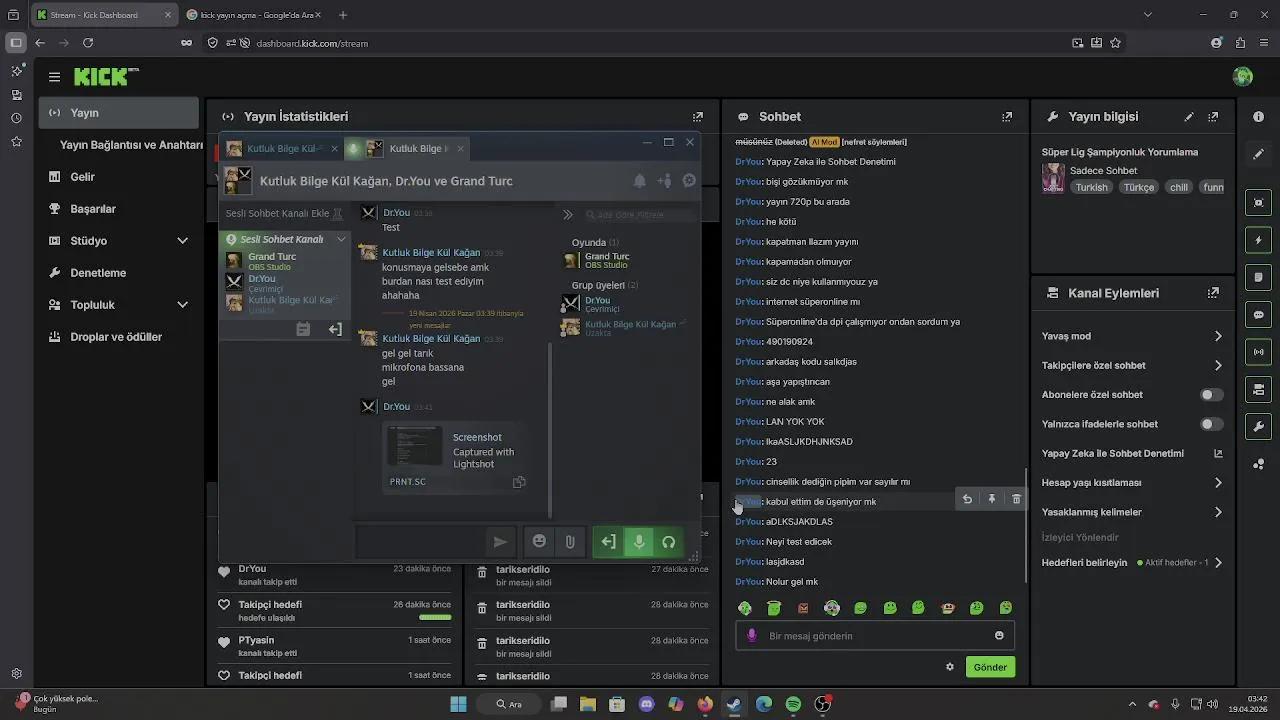Open Yavaş mod options
This screenshot has width=1280, height=720.
(x=1217, y=336)
